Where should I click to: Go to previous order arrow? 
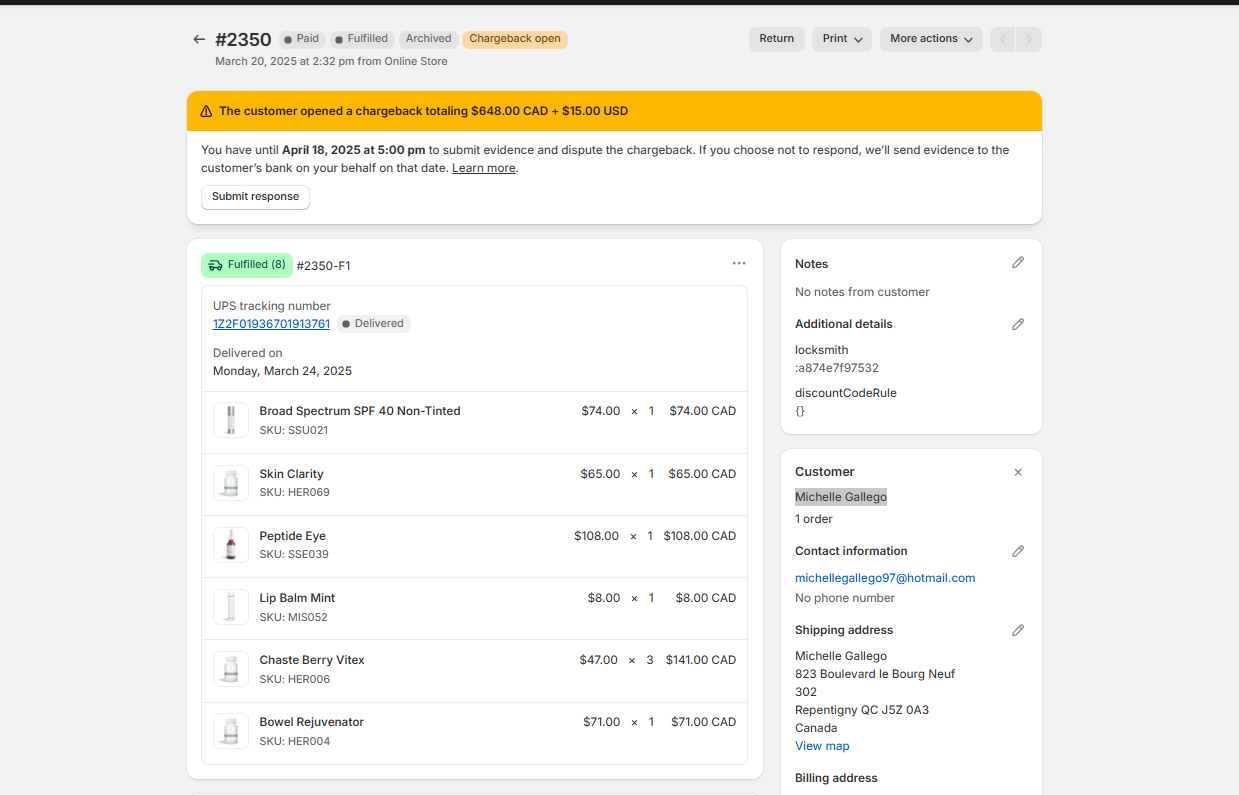(x=1003, y=40)
